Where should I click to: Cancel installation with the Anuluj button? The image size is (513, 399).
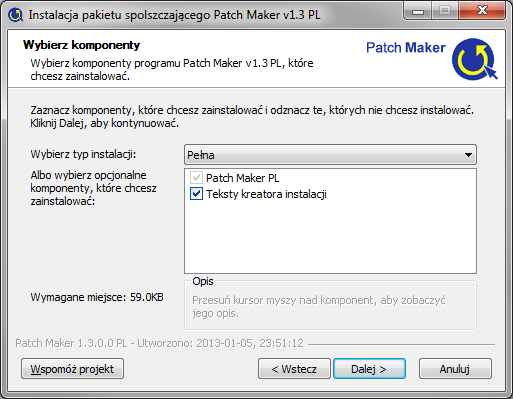pos(455,369)
